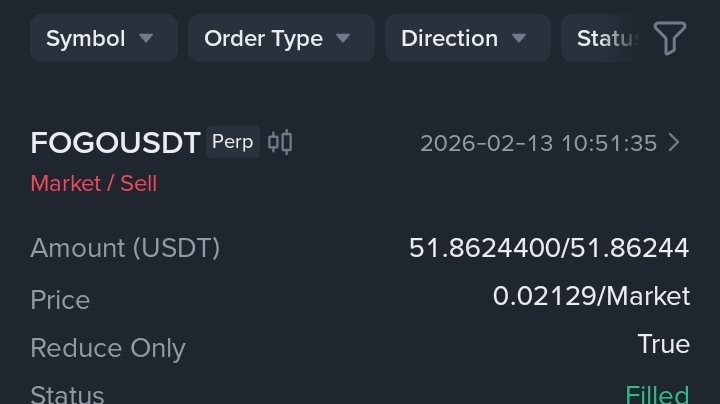
Task: Click the Reduce Only label
Action: 108,348
